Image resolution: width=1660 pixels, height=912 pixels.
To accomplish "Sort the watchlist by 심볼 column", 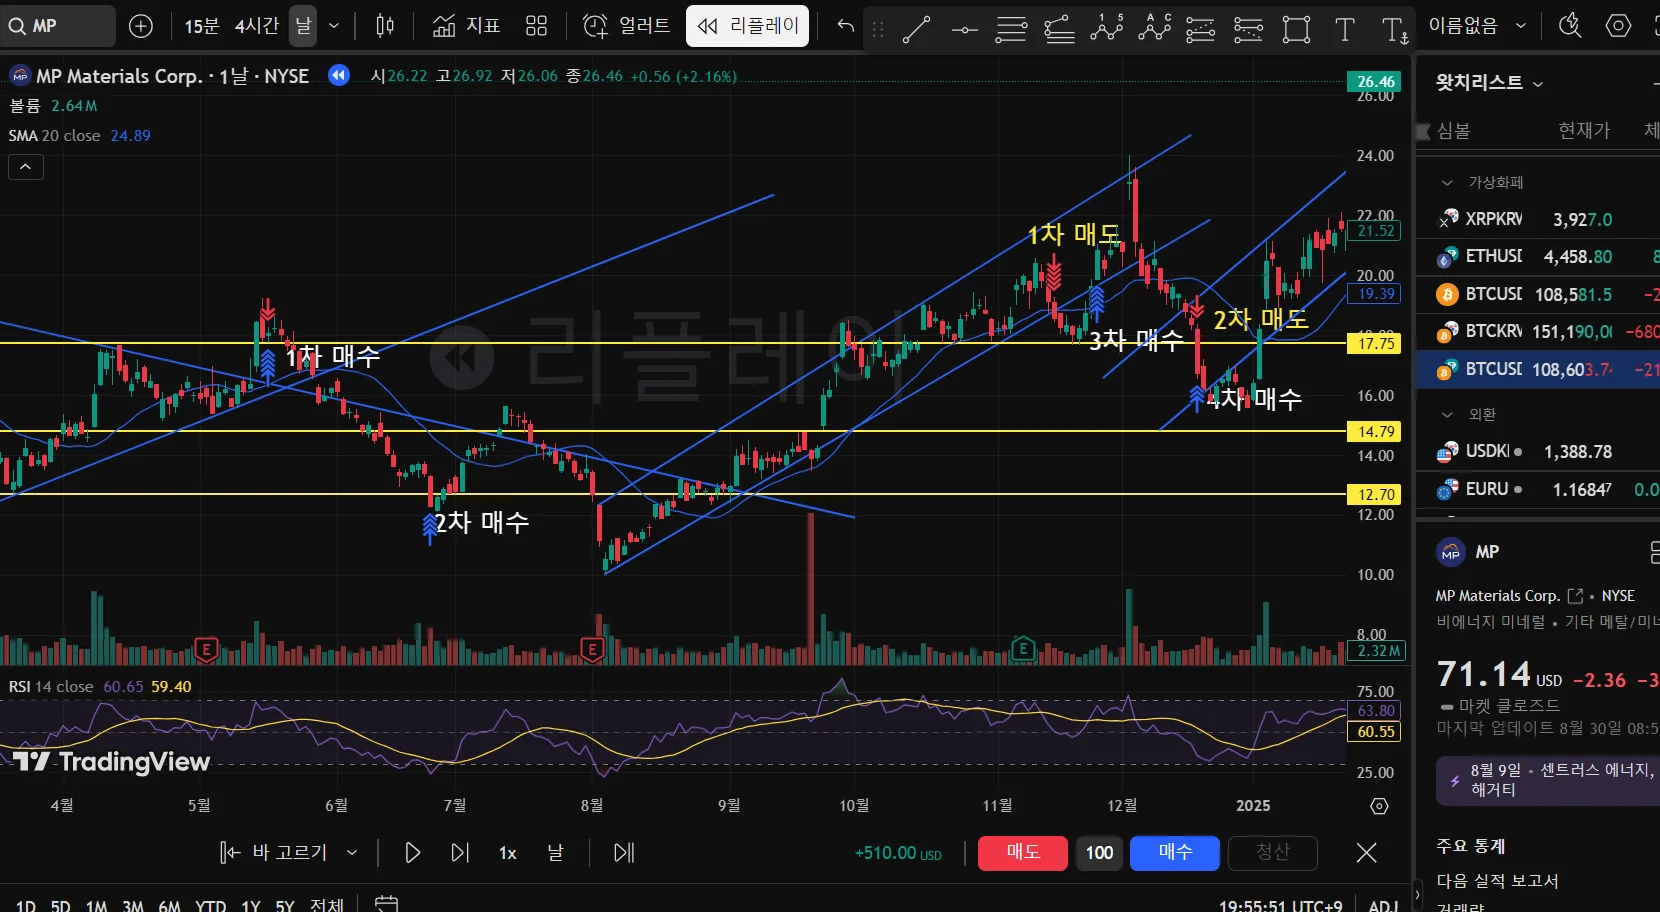I will pyautogui.click(x=1453, y=131).
